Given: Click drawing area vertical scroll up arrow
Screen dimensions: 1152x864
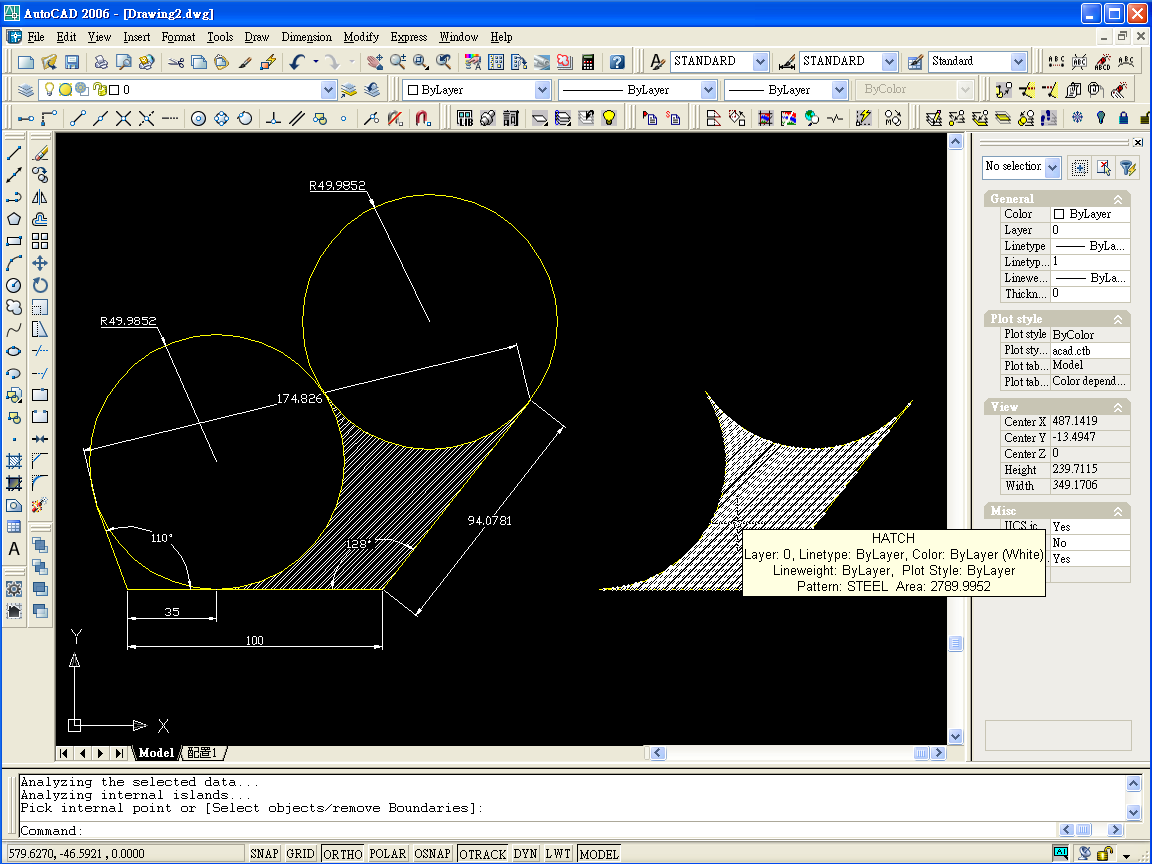Looking at the screenshot, I should click(x=955, y=142).
